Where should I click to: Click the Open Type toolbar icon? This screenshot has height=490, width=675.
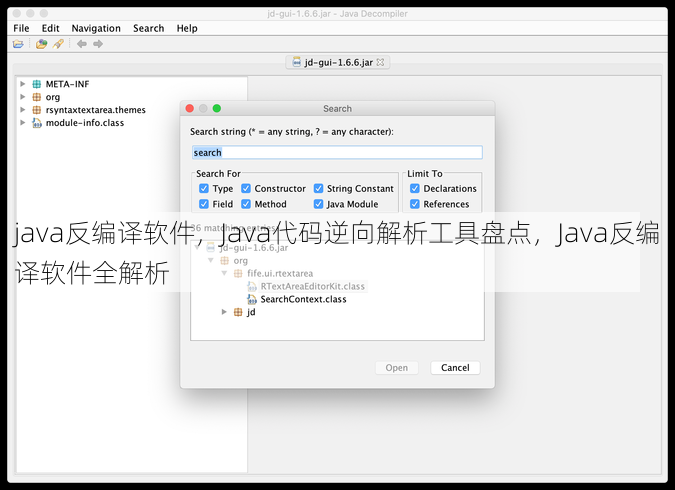(x=41, y=44)
